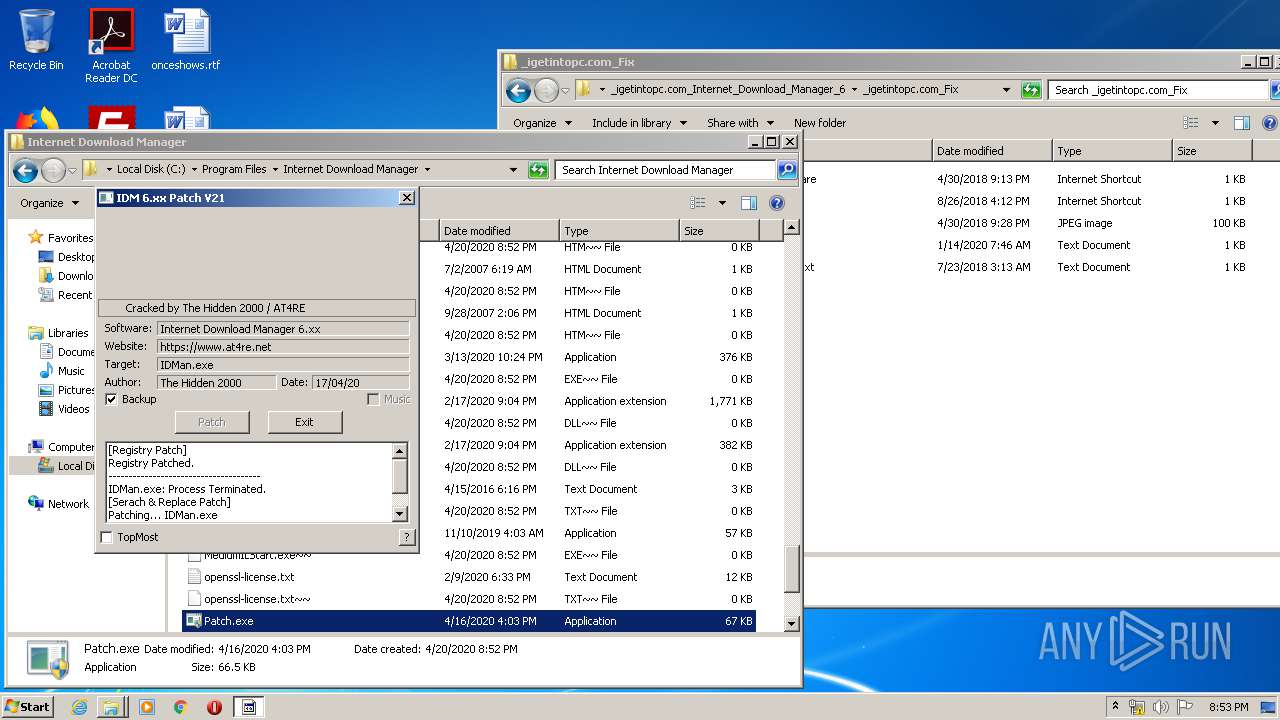Open the volume tray icon
1280x720 pixels.
[1161, 707]
